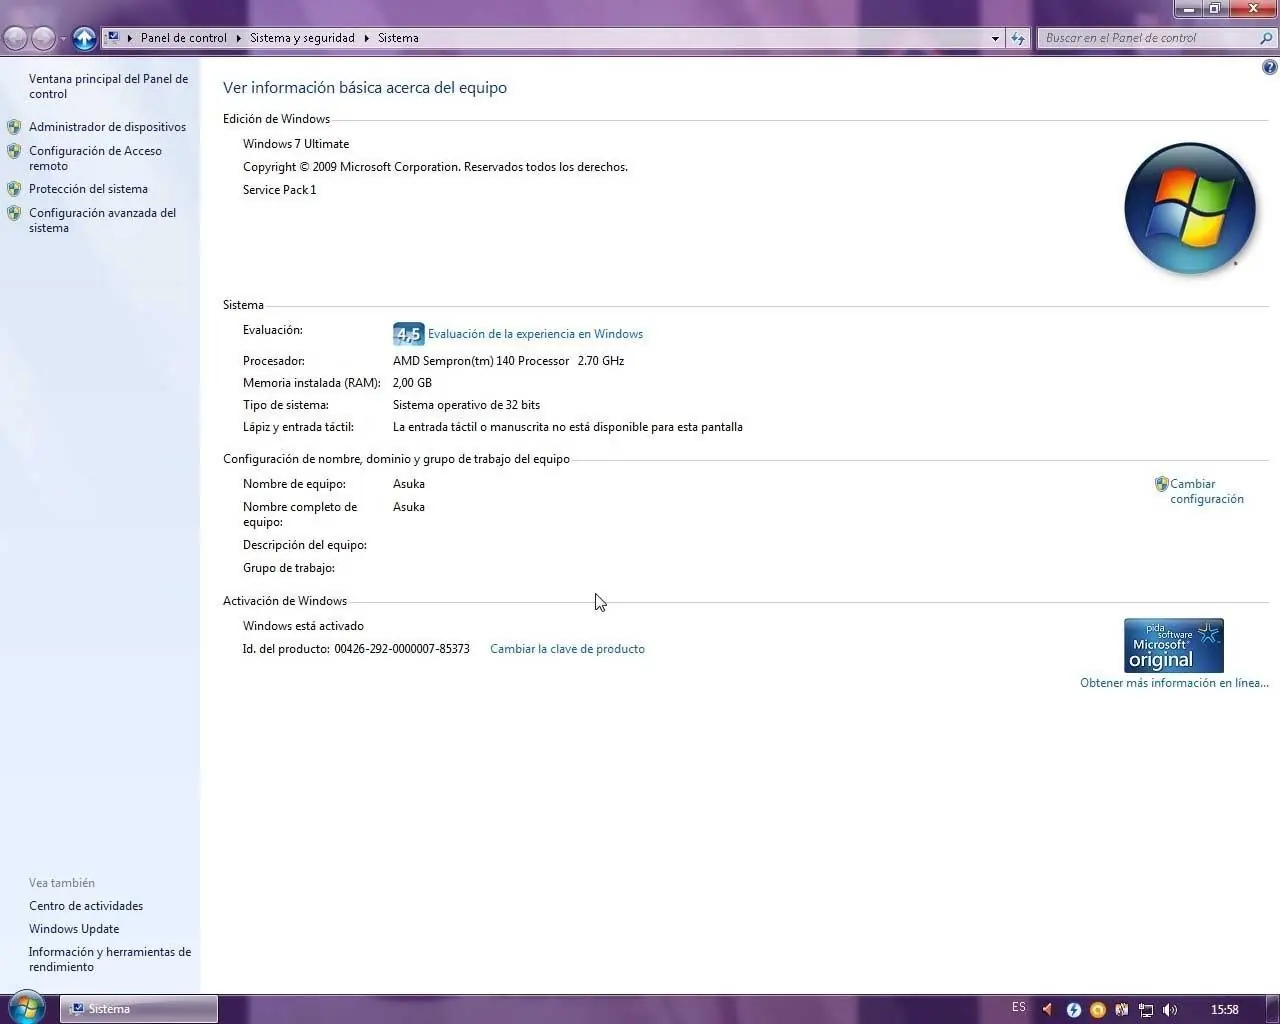Image resolution: width=1280 pixels, height=1024 pixels.
Task: Select 'Sistema' breadcrumb in address bar
Action: pos(398,38)
